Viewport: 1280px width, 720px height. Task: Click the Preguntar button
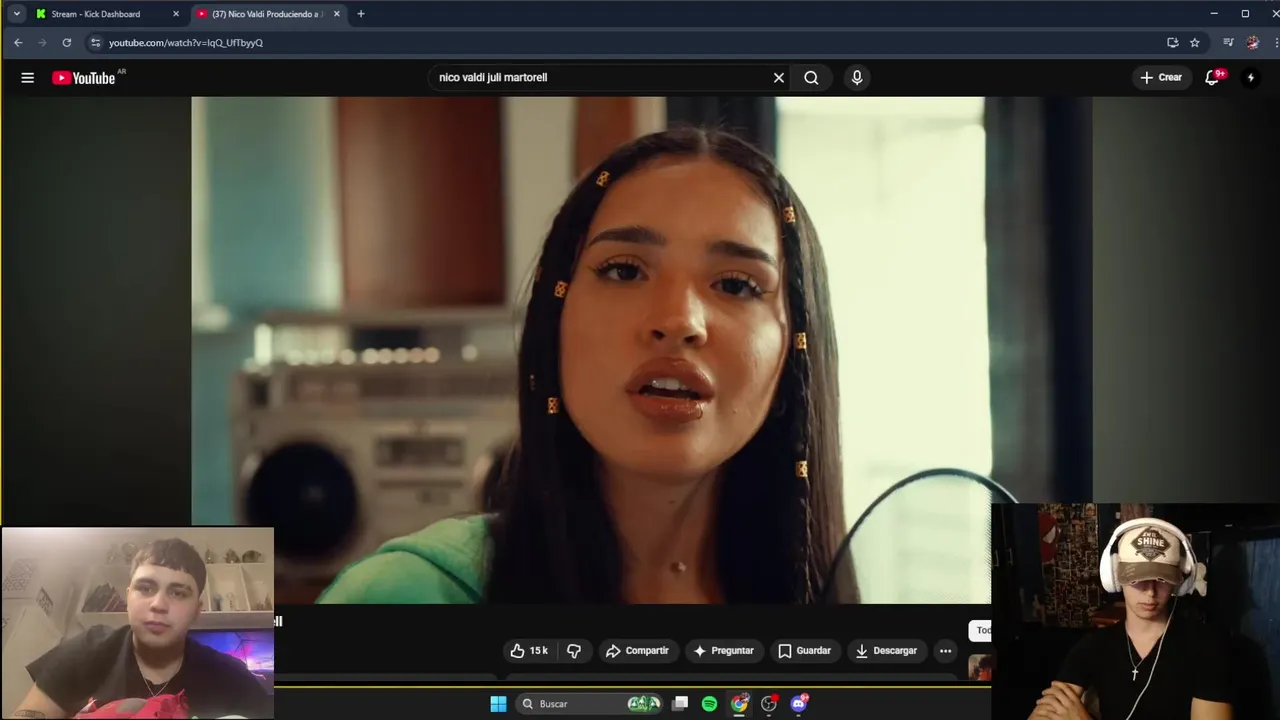point(723,650)
